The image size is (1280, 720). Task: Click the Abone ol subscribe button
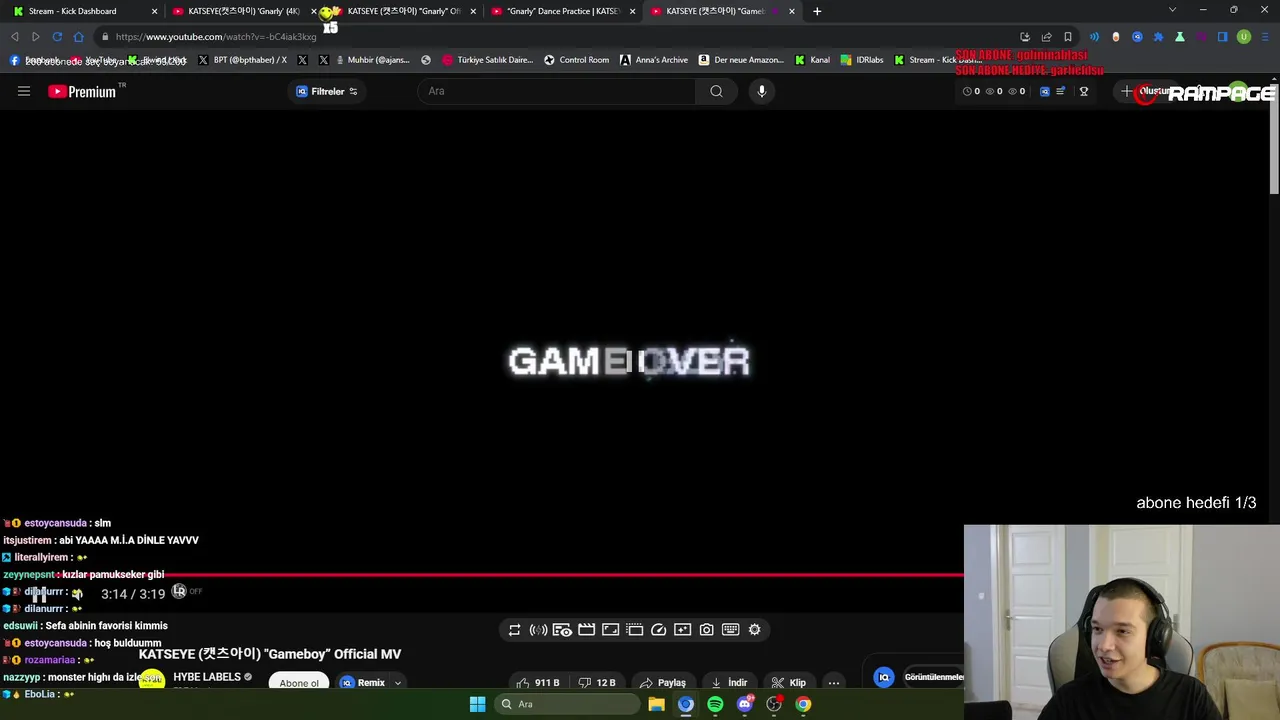tap(299, 683)
